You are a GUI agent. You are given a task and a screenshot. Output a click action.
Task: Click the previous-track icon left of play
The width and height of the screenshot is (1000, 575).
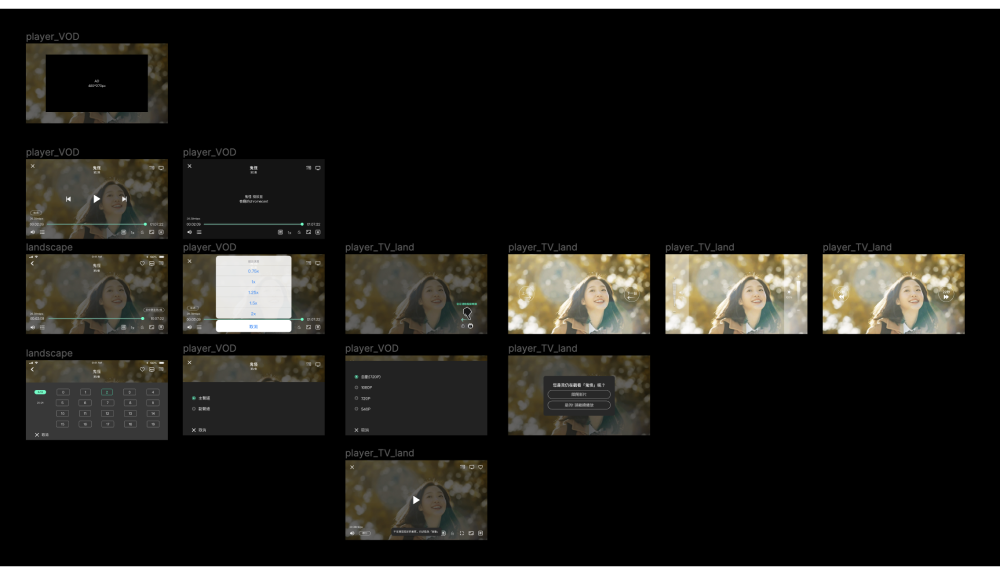[x=68, y=199]
